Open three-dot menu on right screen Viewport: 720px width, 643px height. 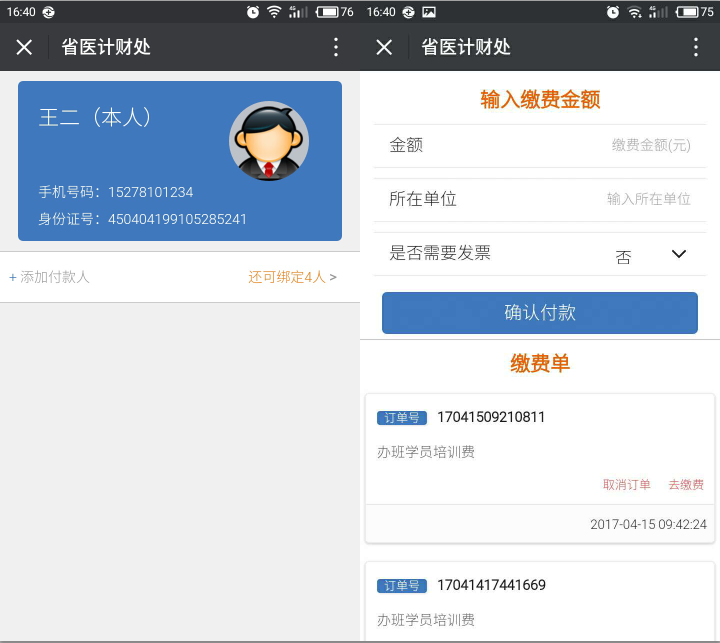coord(696,47)
